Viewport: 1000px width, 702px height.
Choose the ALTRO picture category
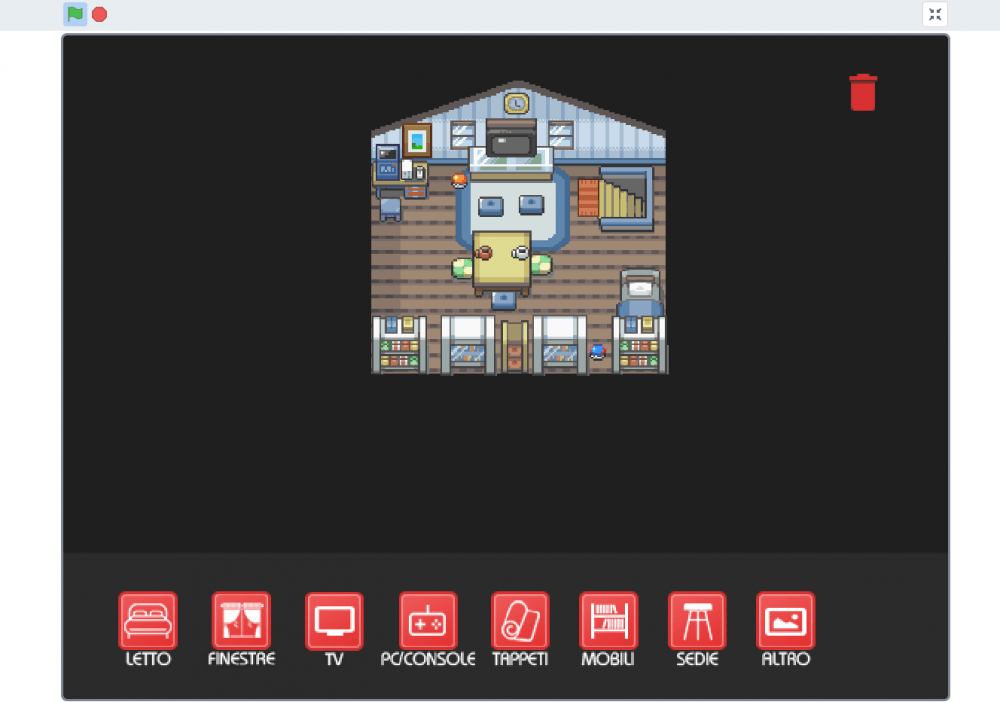pyautogui.click(x=786, y=621)
